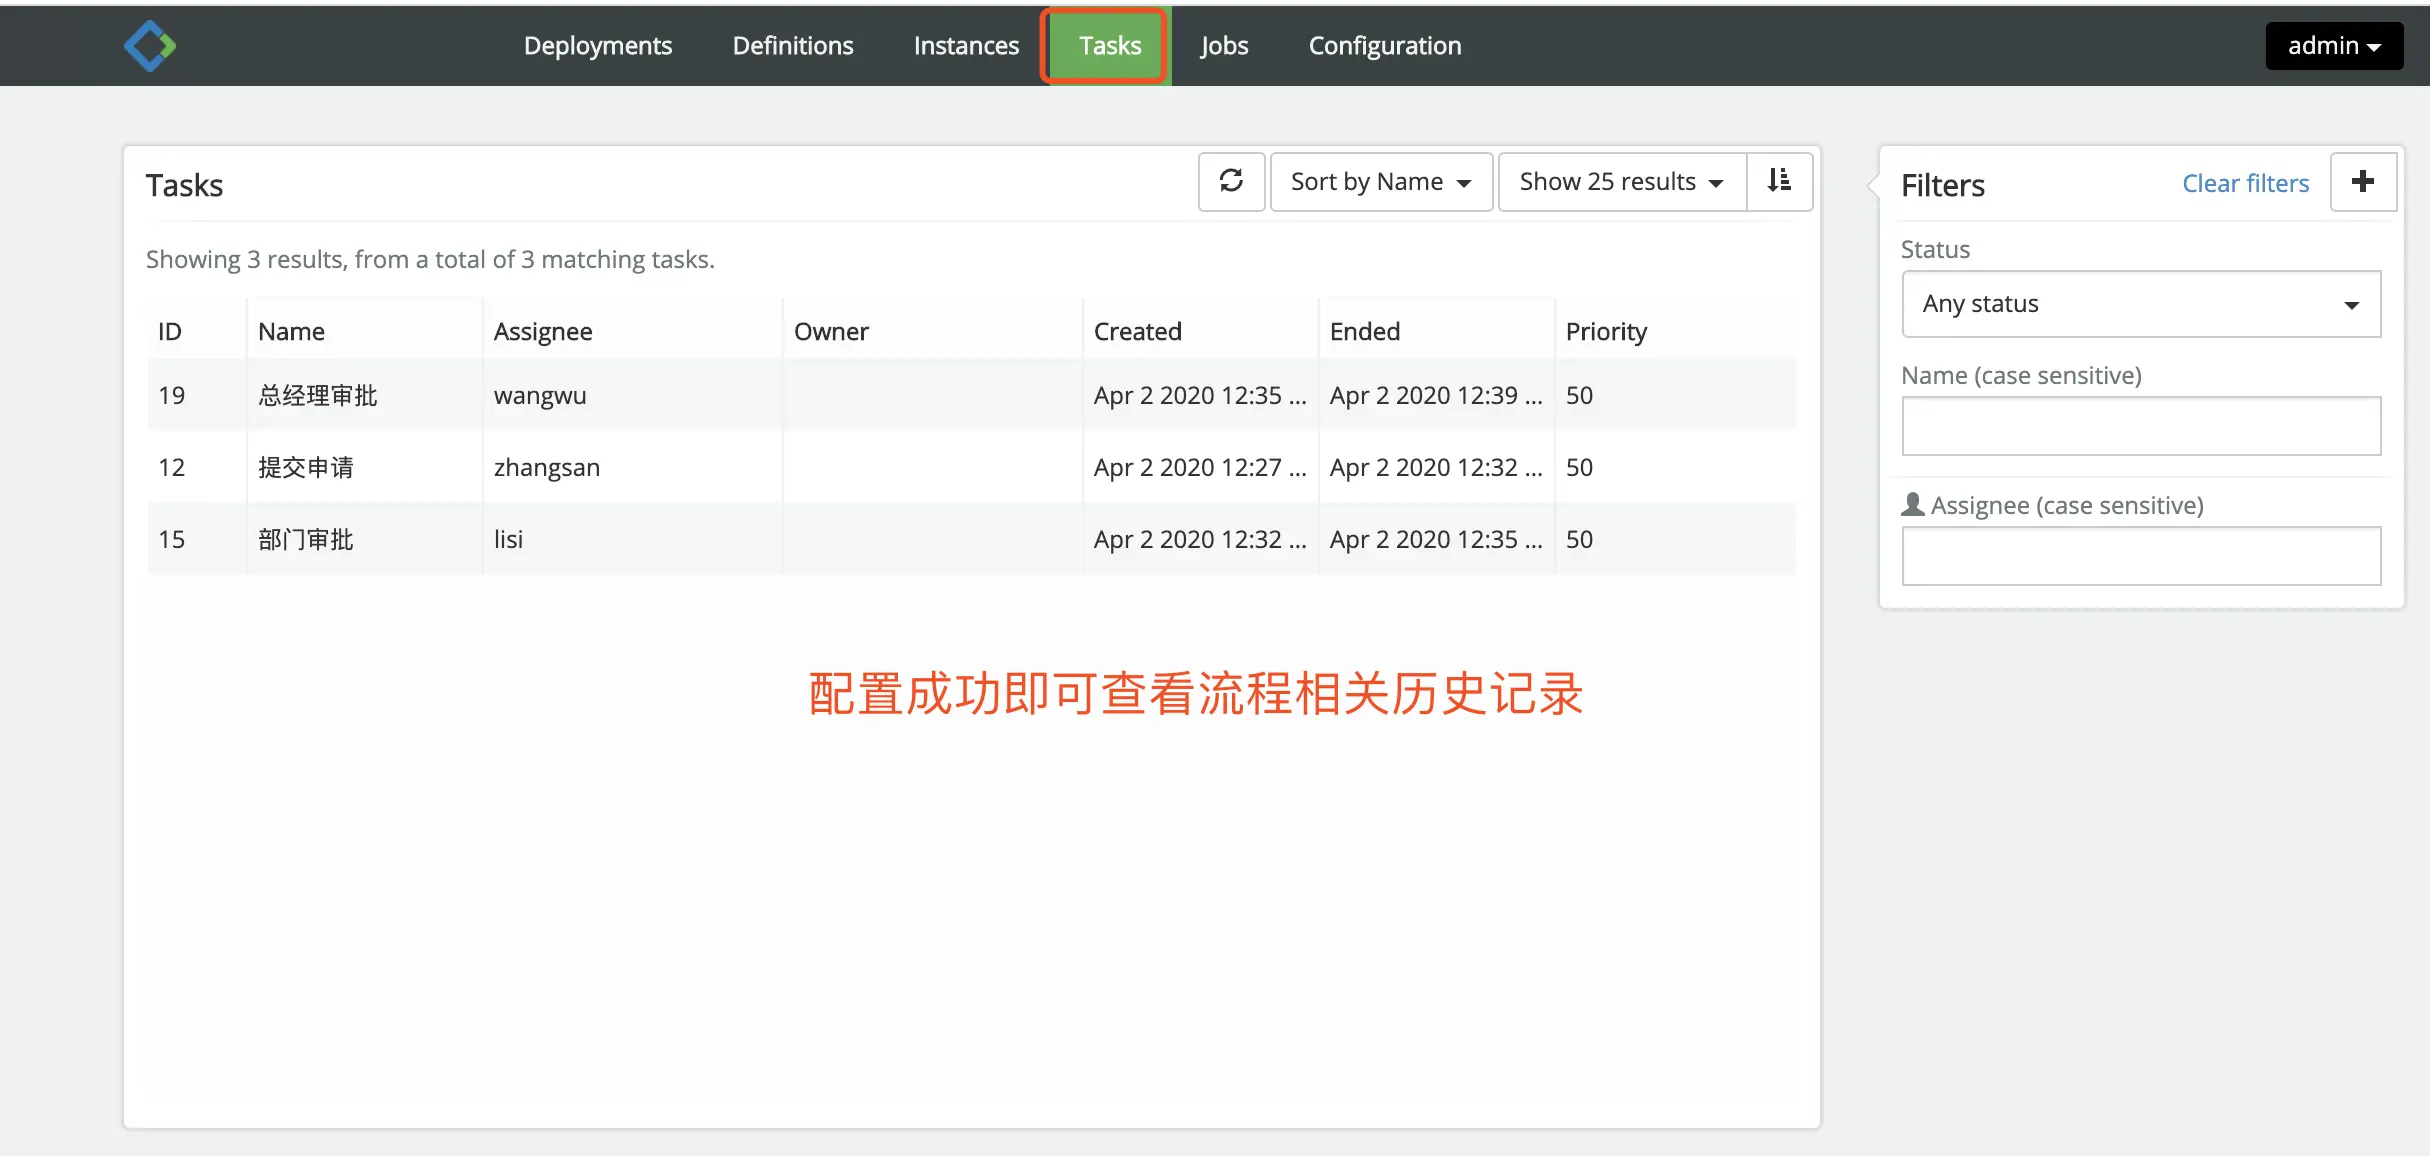Image resolution: width=2430 pixels, height=1156 pixels.
Task: Focus the Name filter input field
Action: pyautogui.click(x=2140, y=426)
